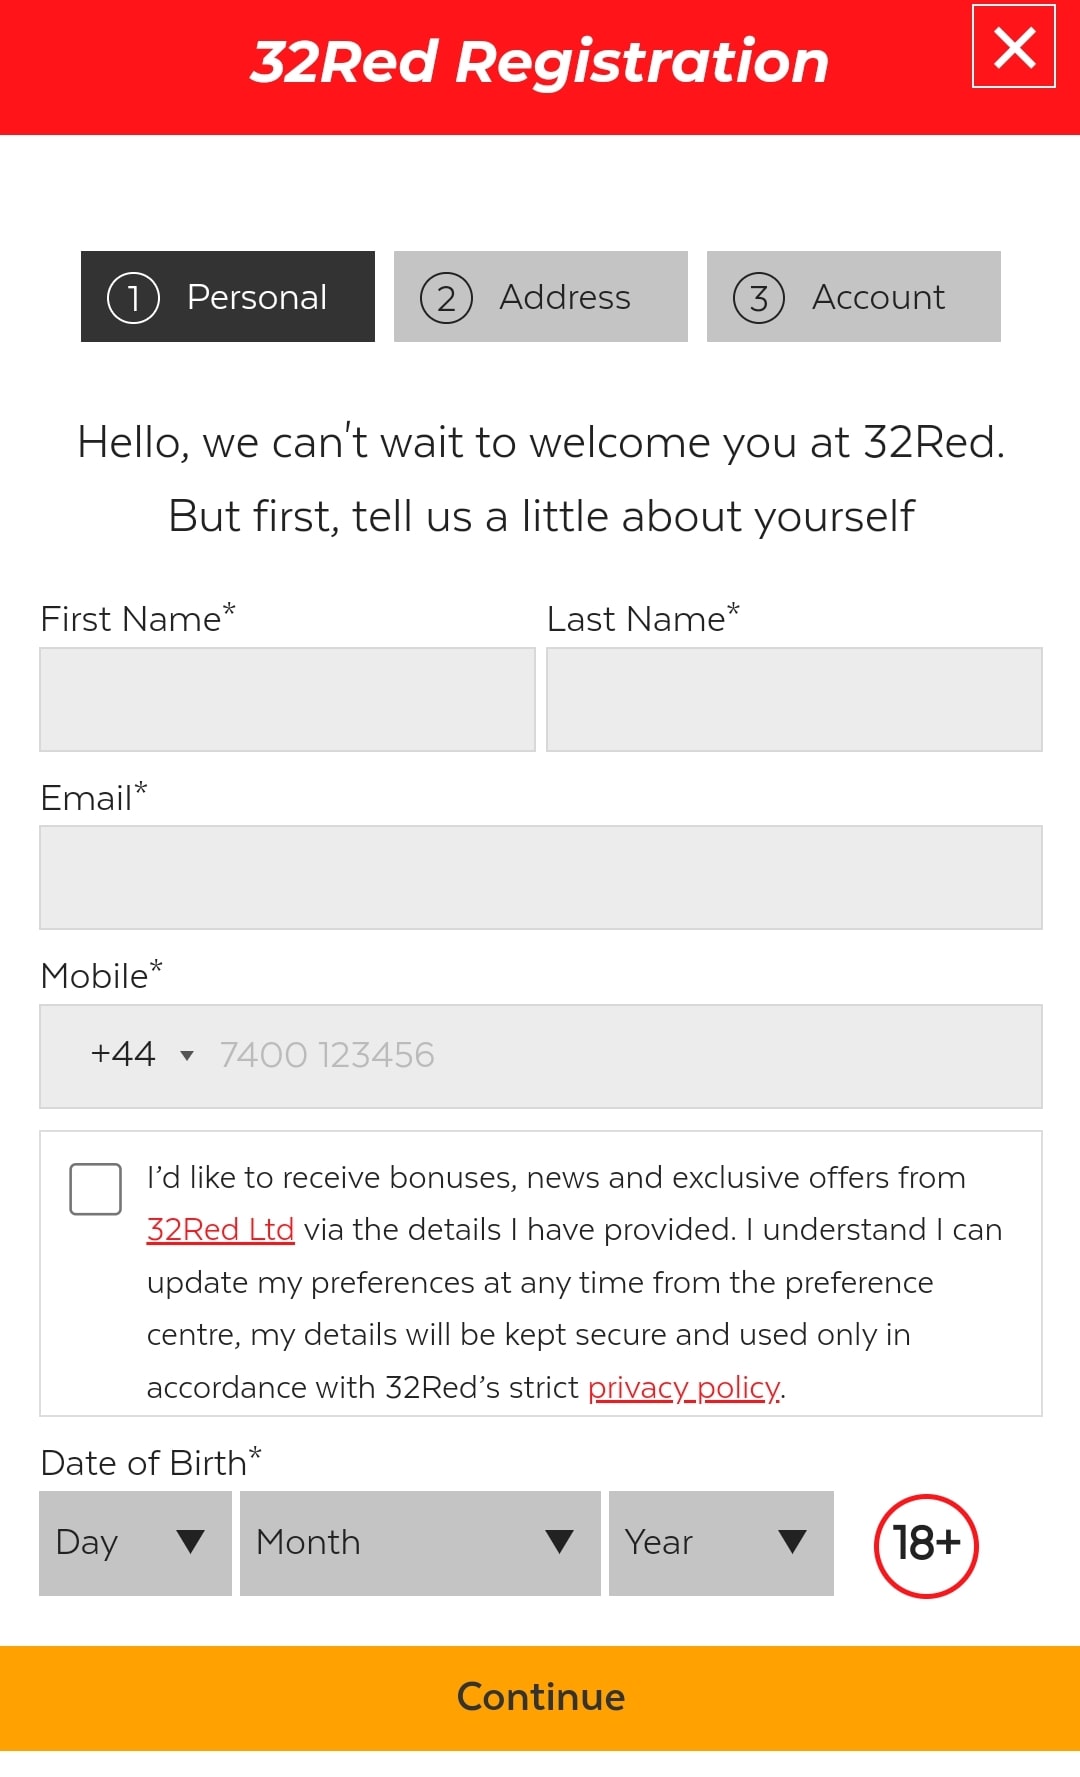
Task: Click the 18+ age restriction badge
Action: tap(924, 1543)
